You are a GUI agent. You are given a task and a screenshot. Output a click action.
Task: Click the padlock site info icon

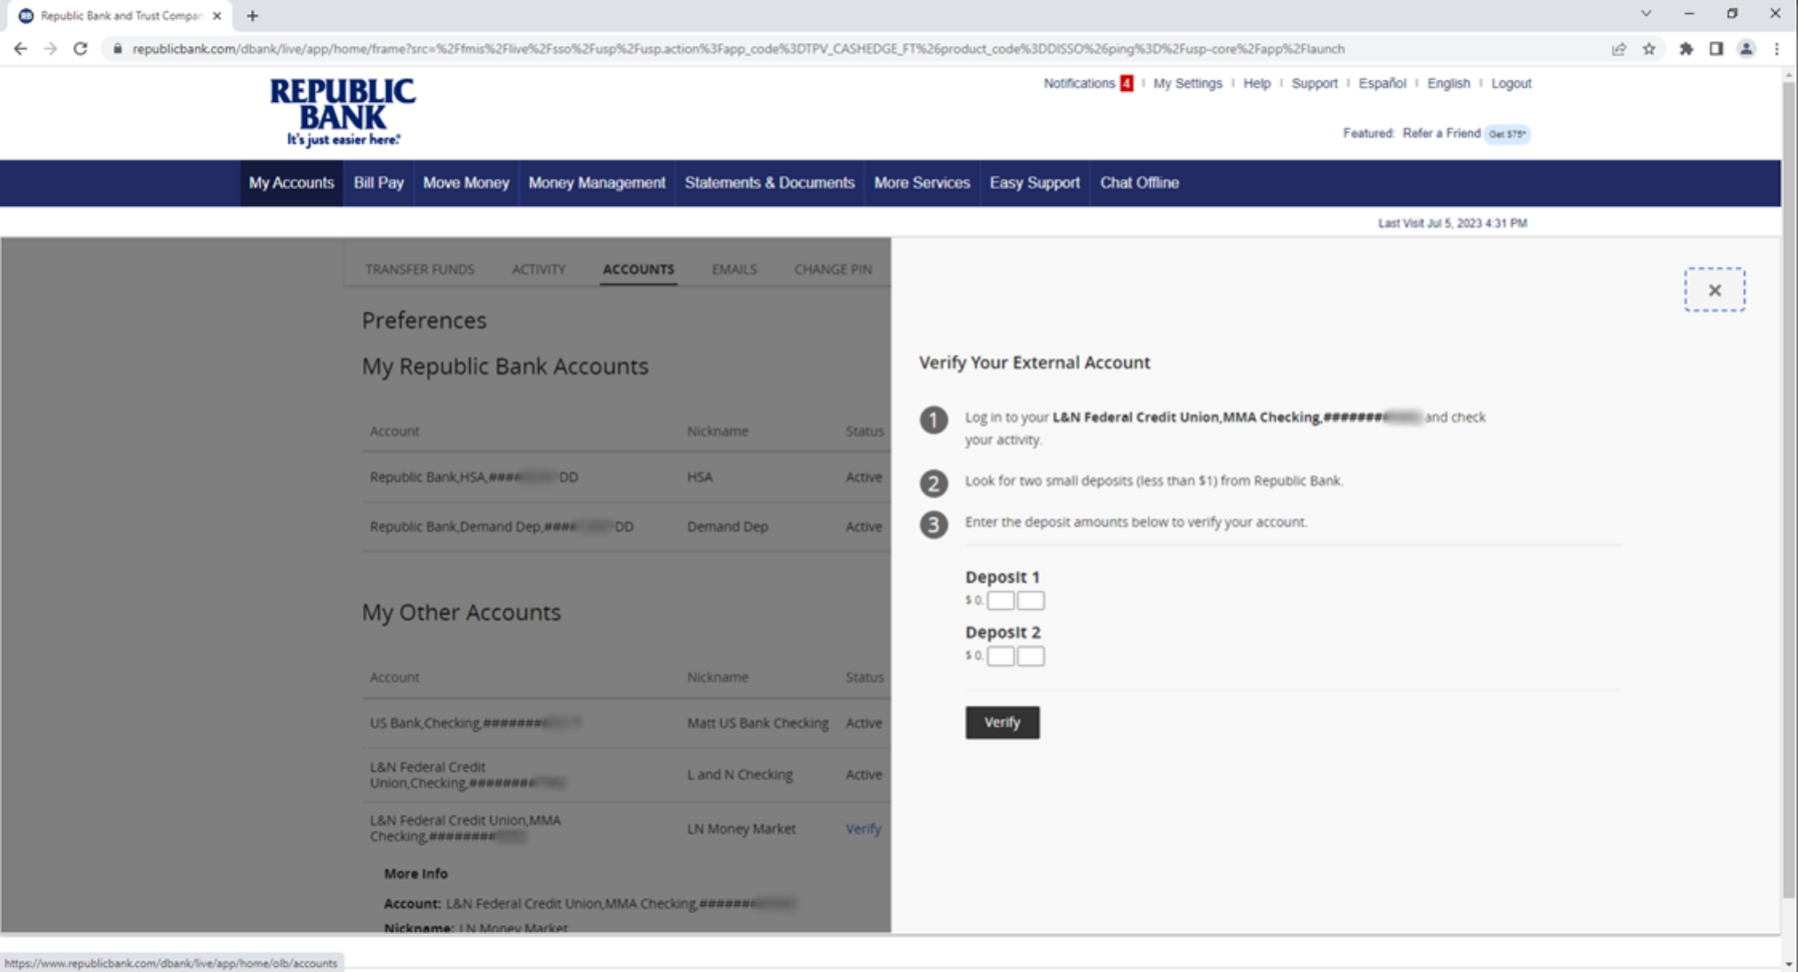tap(117, 48)
